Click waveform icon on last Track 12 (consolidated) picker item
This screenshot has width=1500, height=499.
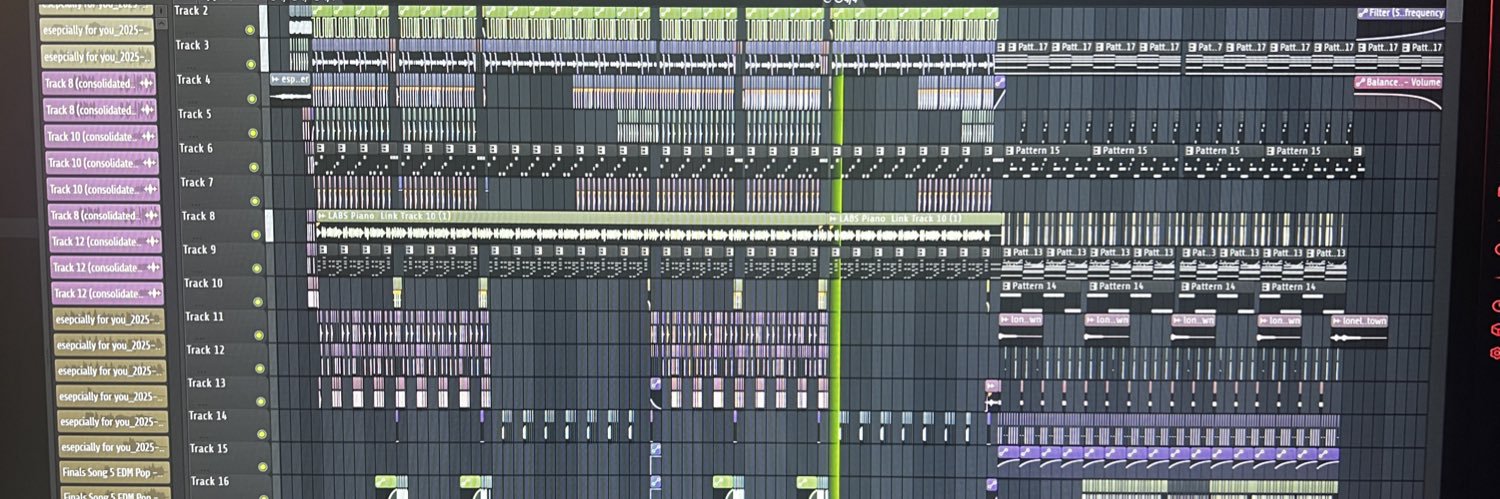[154, 294]
